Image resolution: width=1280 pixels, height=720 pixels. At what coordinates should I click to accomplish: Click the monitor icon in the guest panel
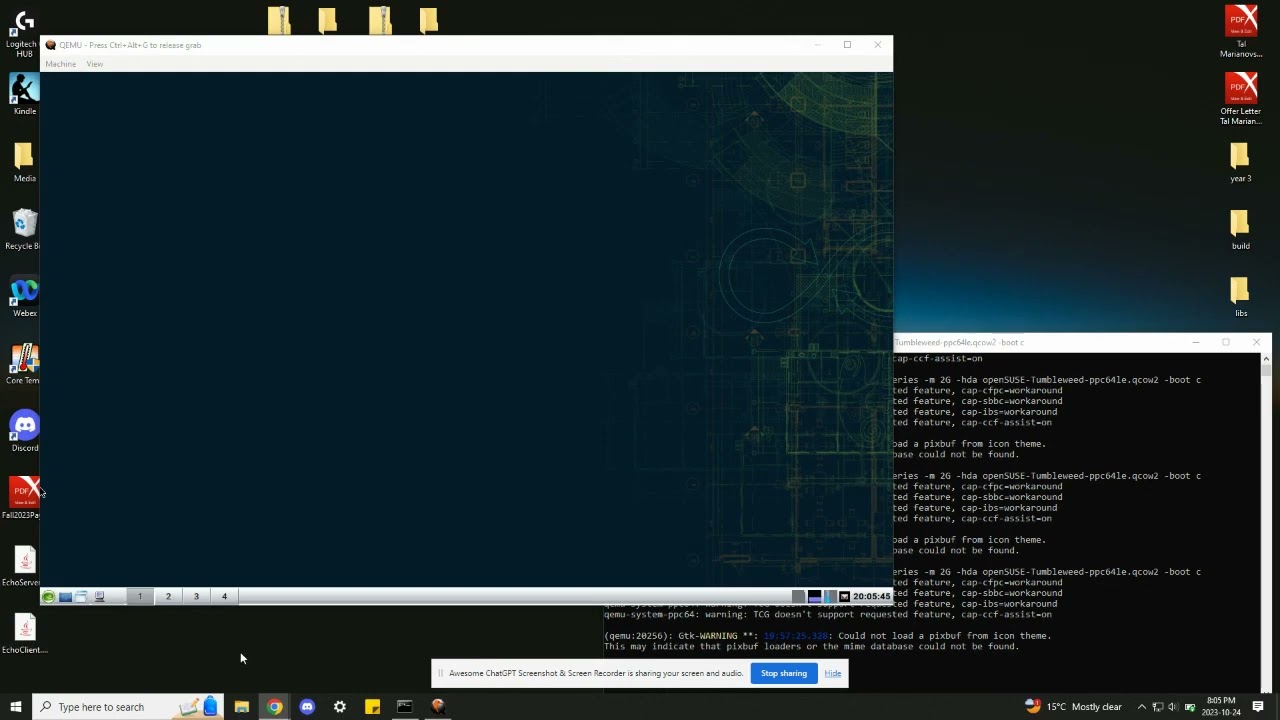pos(99,597)
